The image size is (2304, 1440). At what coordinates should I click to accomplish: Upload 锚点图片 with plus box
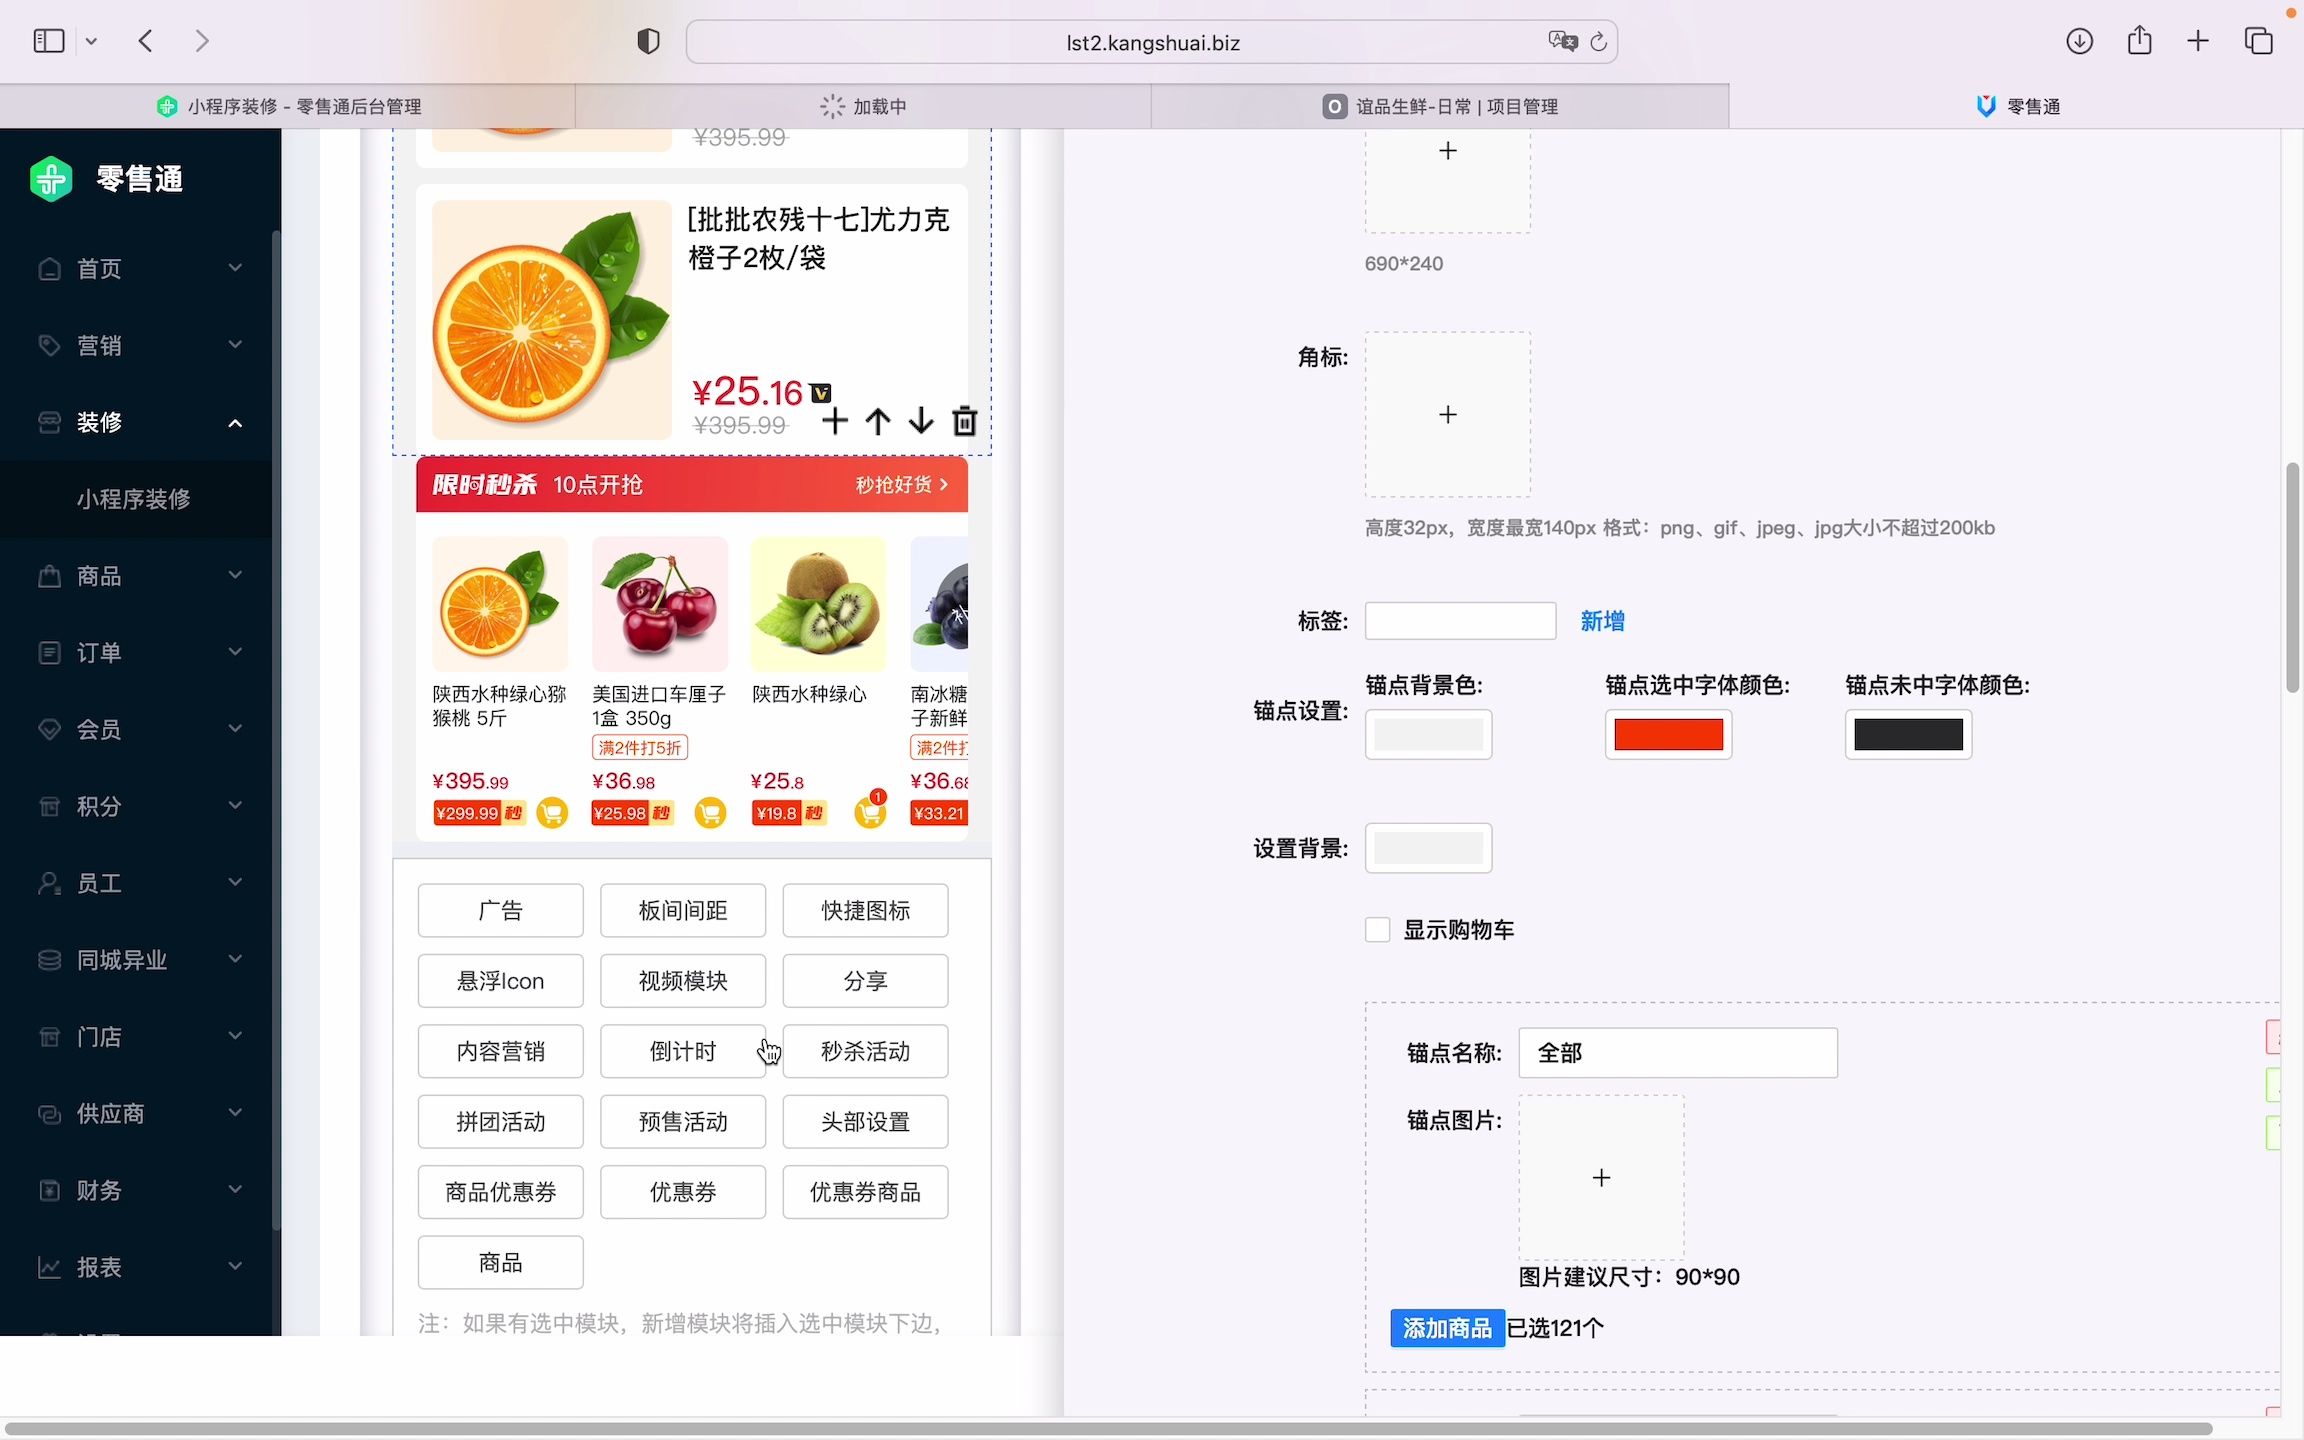pyautogui.click(x=1601, y=1177)
